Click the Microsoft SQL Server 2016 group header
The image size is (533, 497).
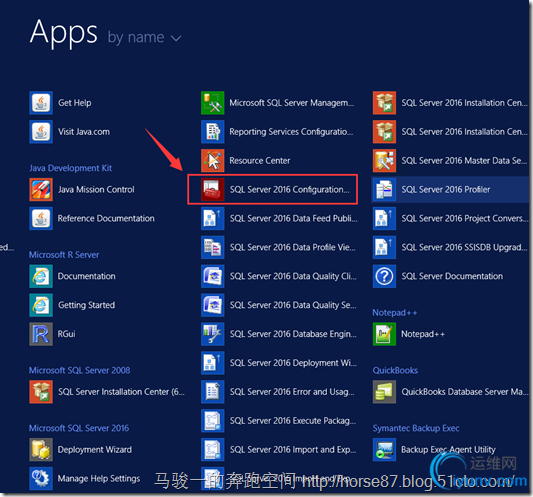[79, 428]
